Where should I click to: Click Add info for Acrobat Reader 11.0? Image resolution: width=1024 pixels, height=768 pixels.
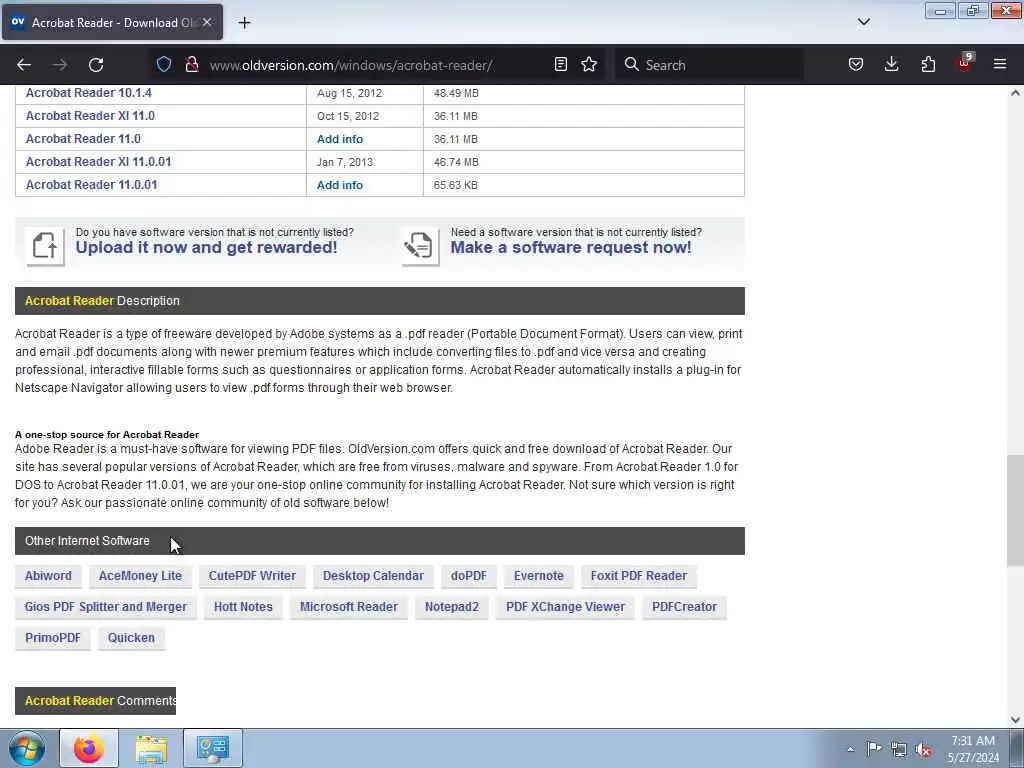click(340, 139)
